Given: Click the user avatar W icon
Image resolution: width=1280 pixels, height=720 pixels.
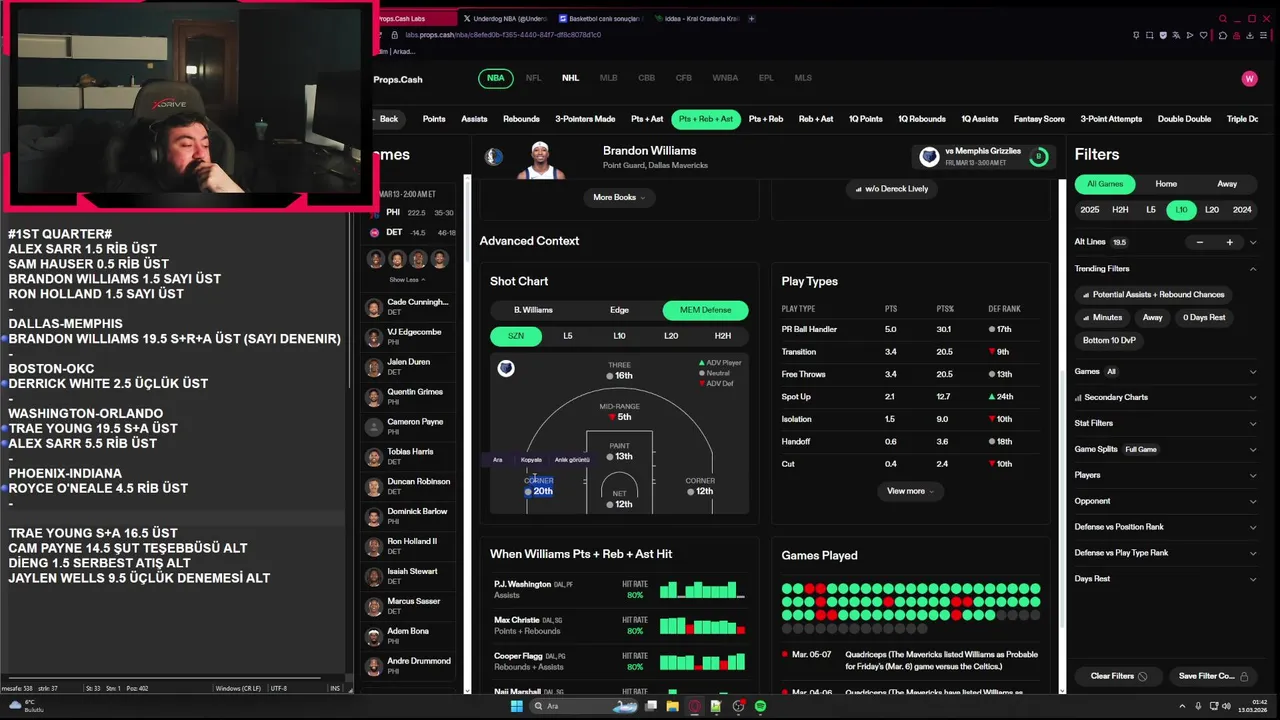Looking at the screenshot, I should [x=1249, y=79].
